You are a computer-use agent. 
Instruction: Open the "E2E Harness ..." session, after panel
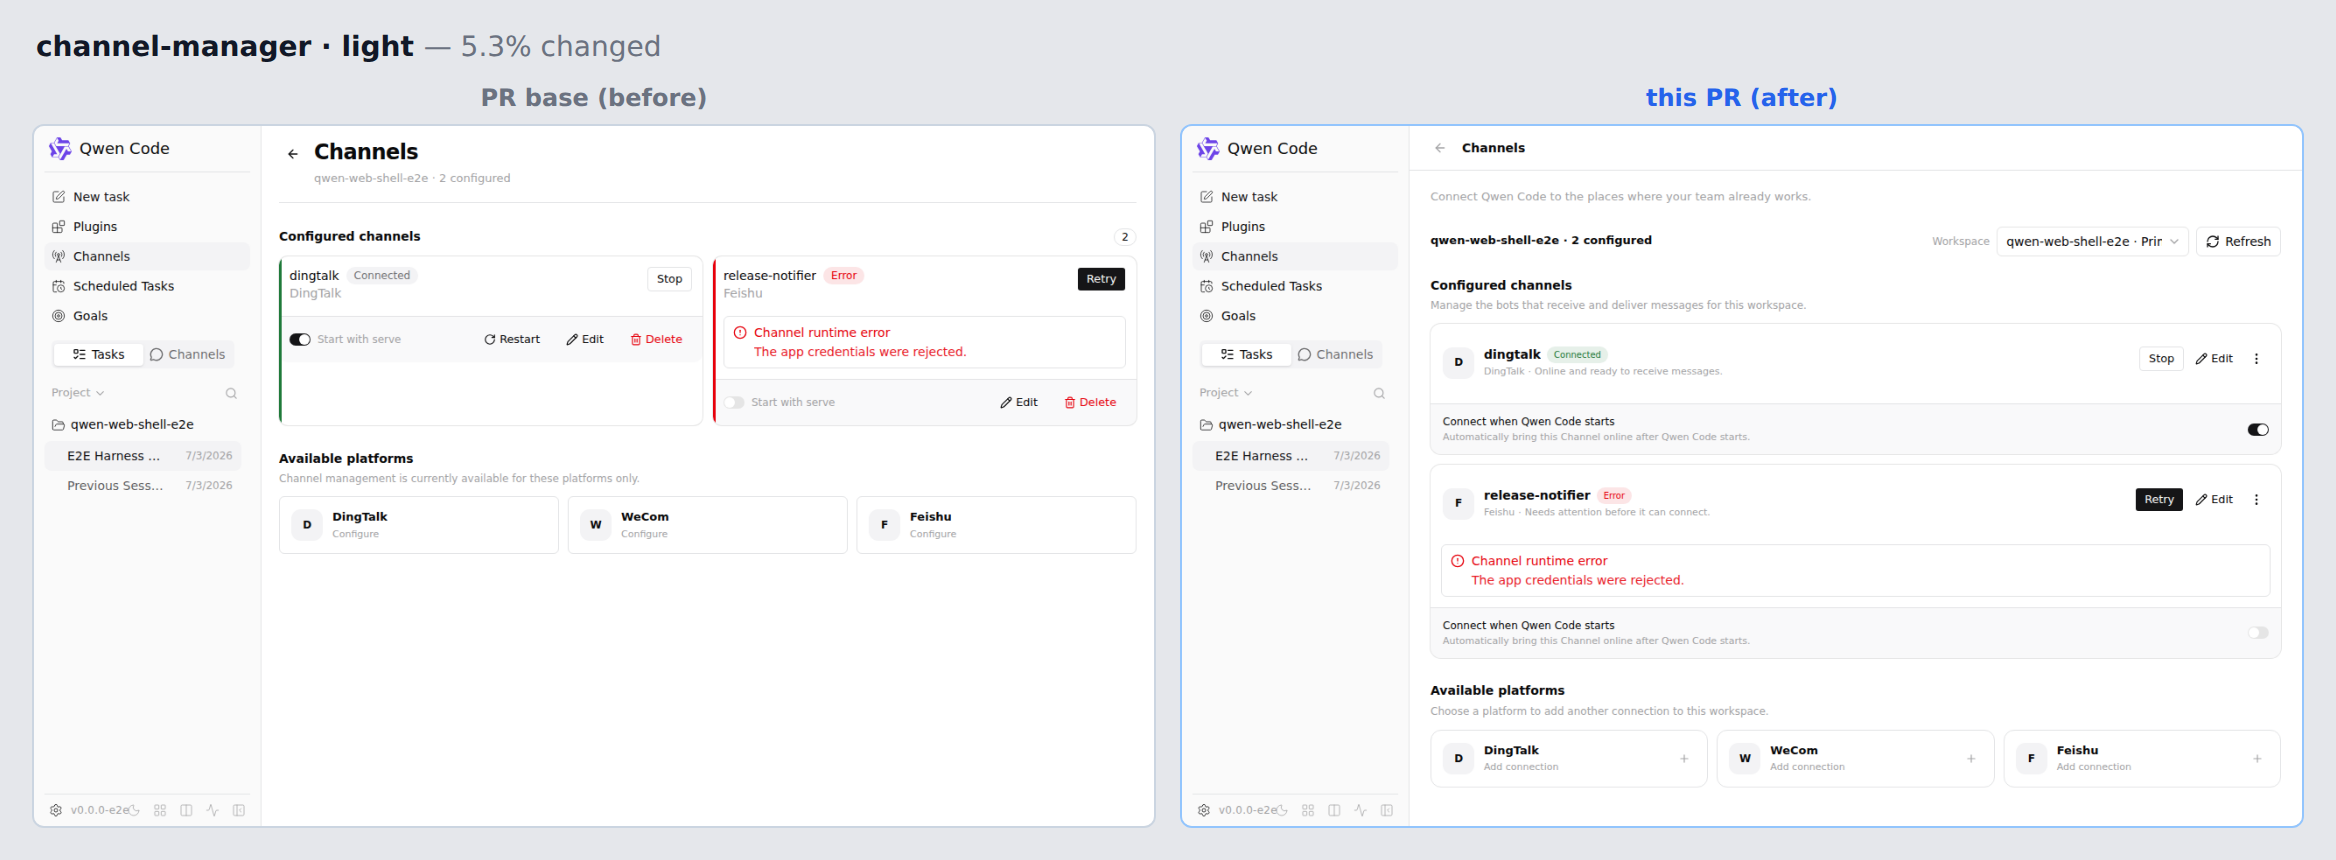point(1291,456)
